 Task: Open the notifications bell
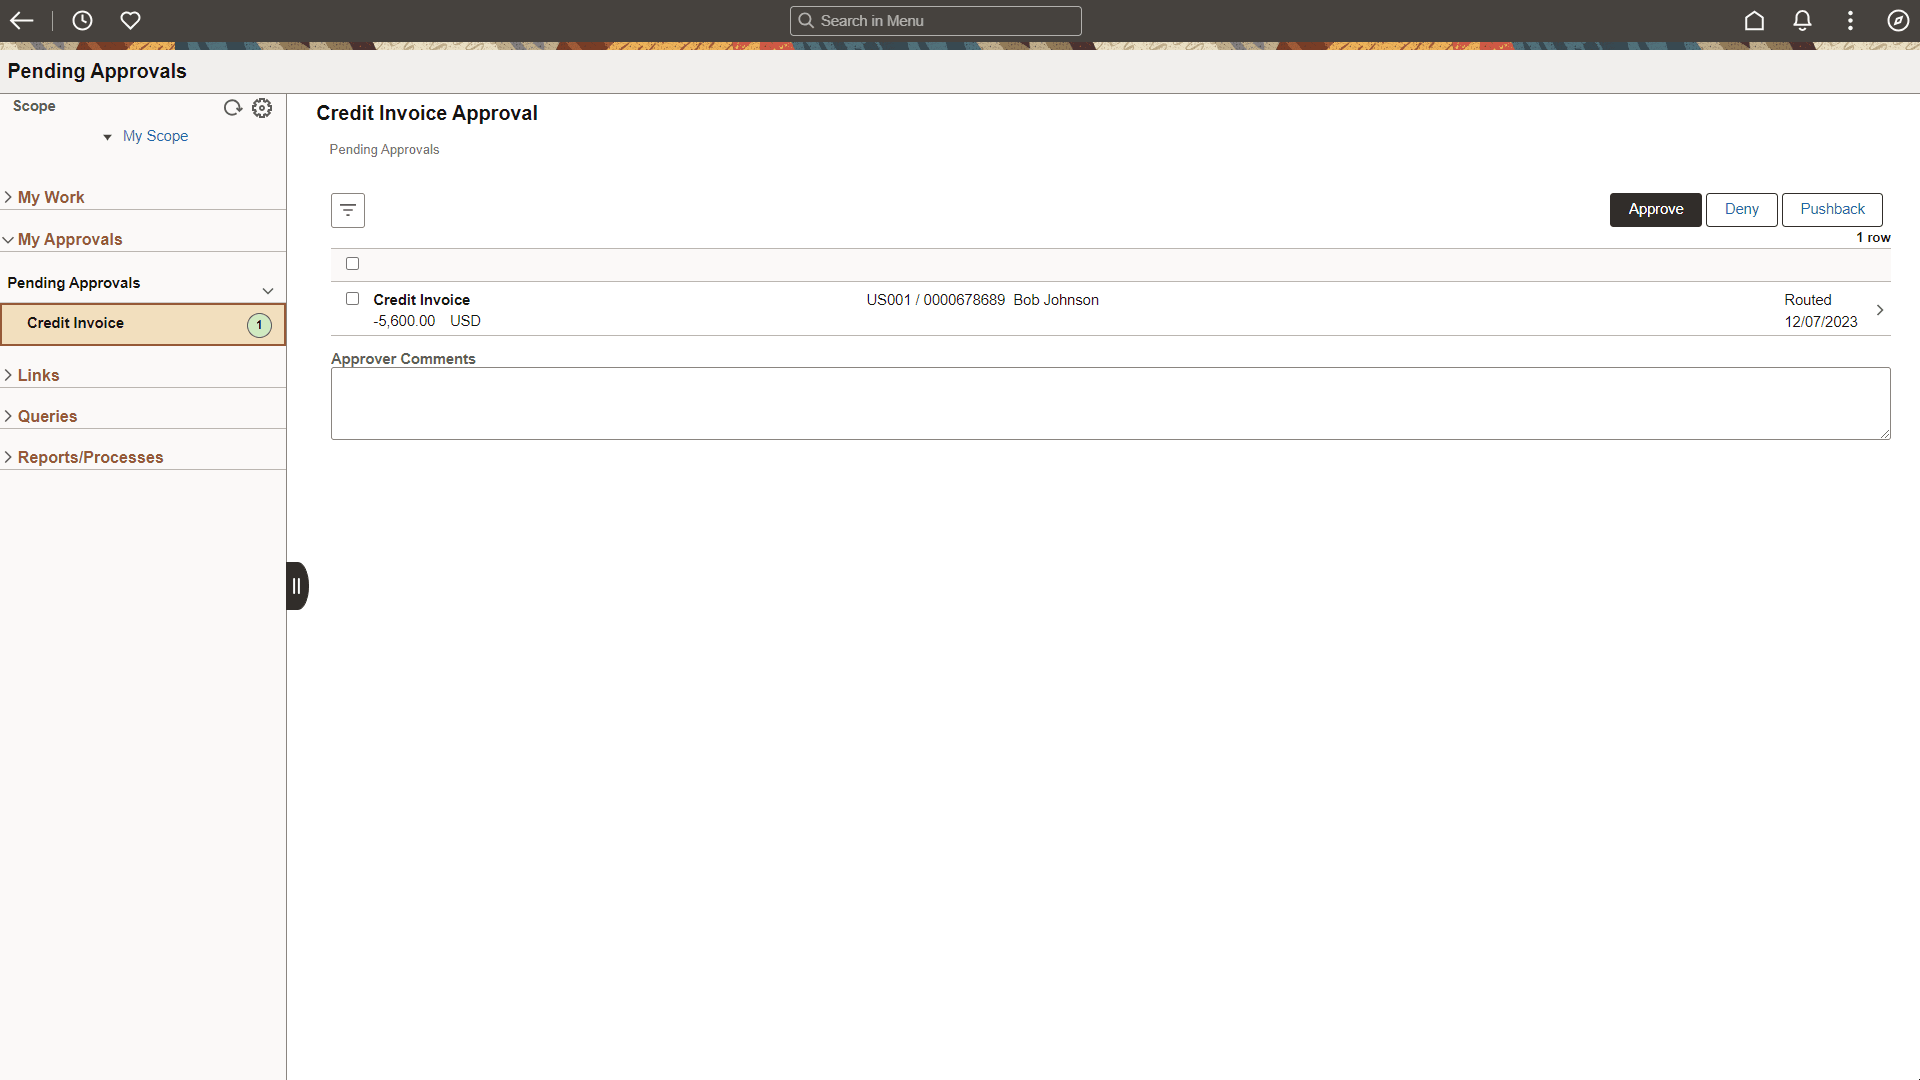(1802, 20)
